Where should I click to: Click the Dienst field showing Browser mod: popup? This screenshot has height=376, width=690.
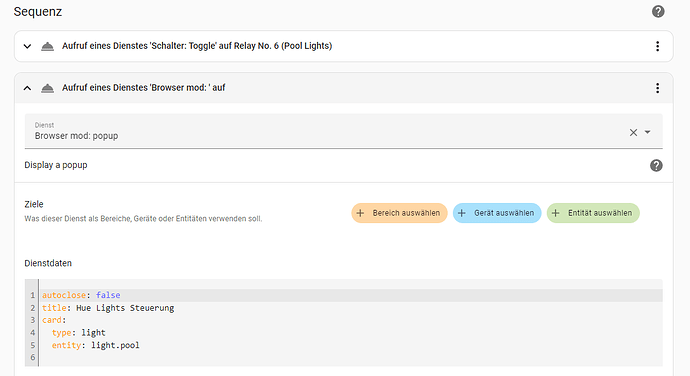coord(343,131)
